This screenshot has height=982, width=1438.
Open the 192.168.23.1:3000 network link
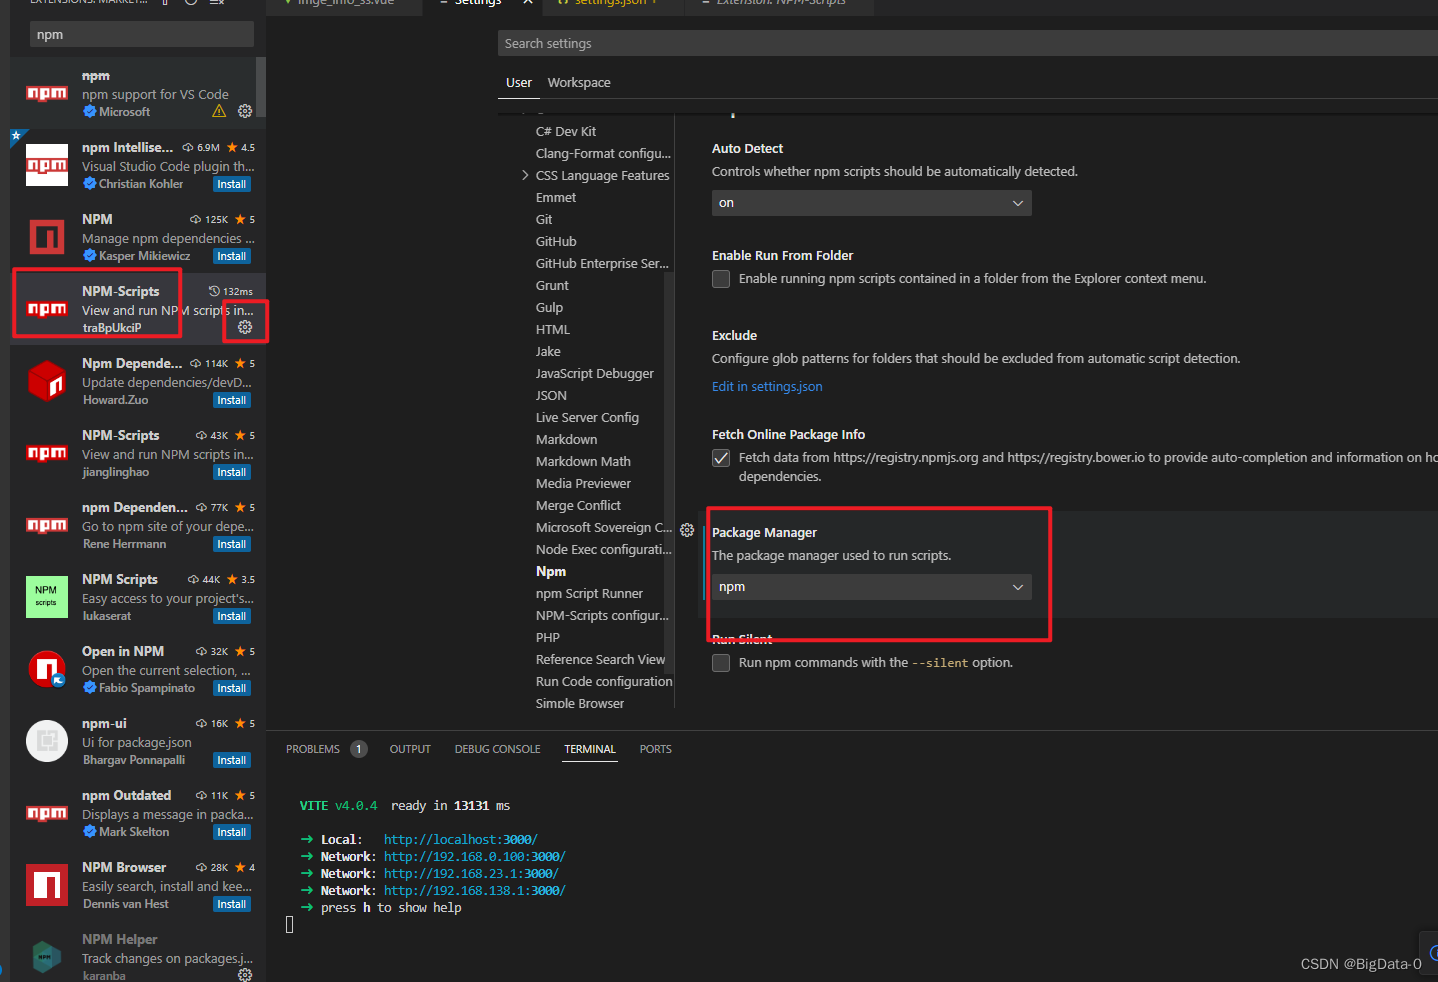pyautogui.click(x=471, y=874)
